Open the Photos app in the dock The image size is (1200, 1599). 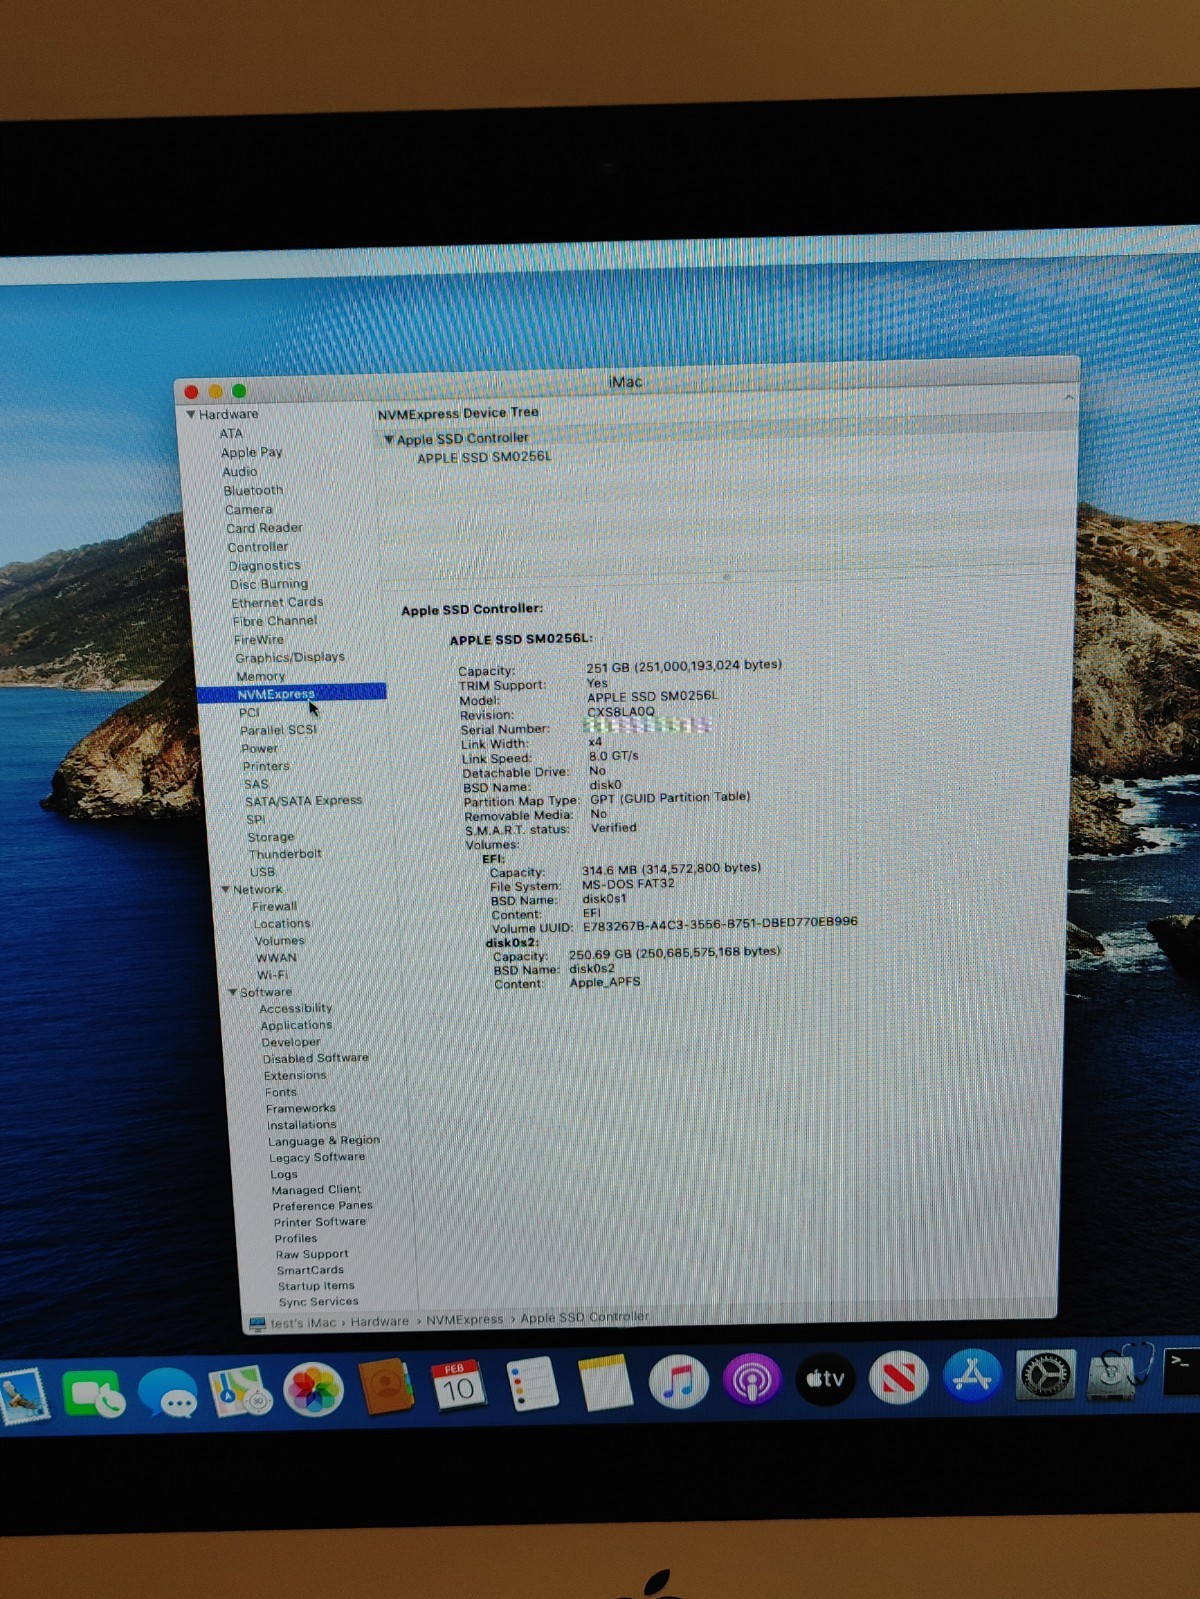314,1390
